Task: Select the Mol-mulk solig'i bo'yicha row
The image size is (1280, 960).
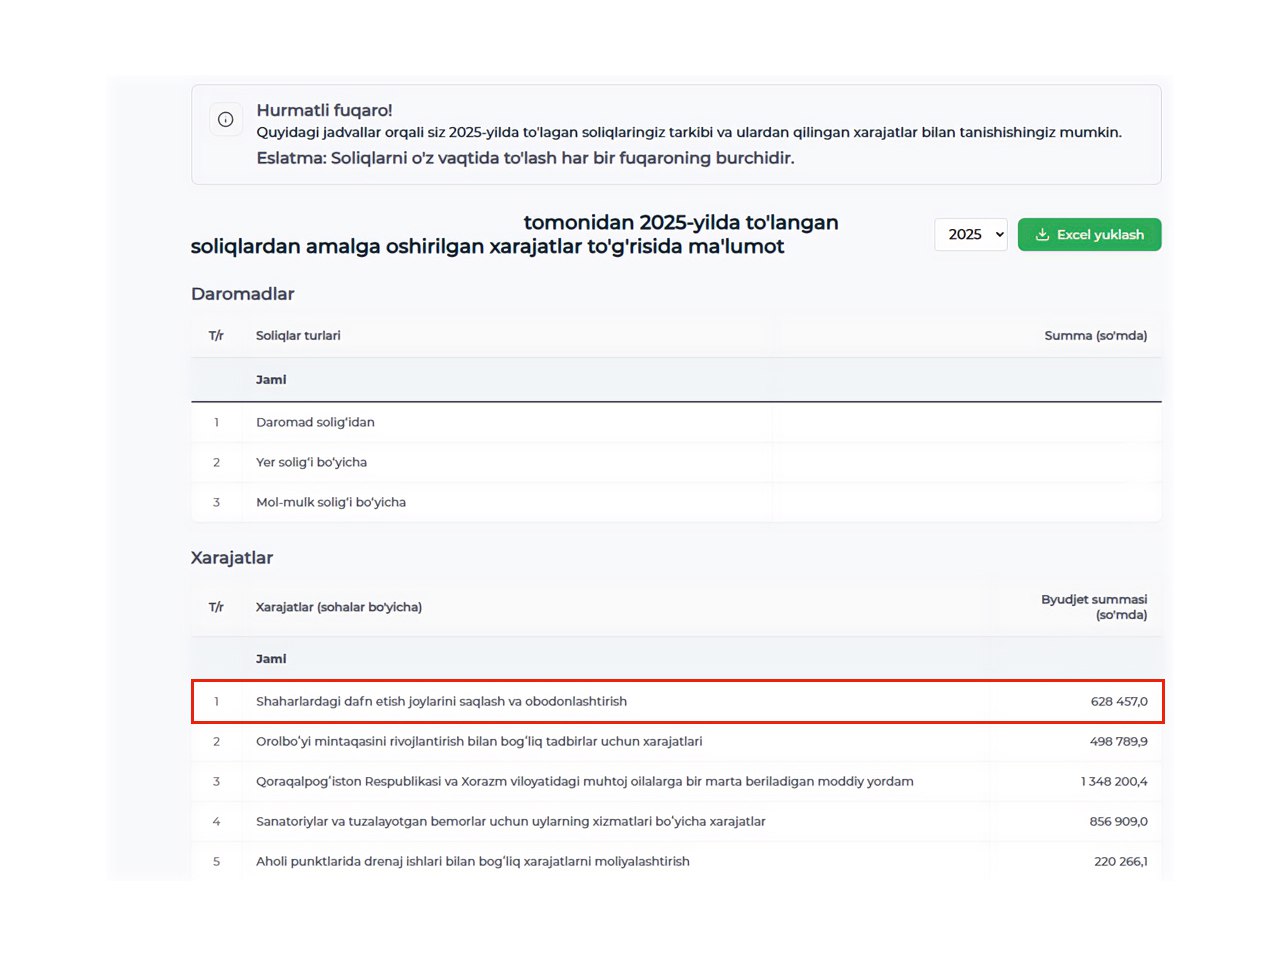Action: 331,502
